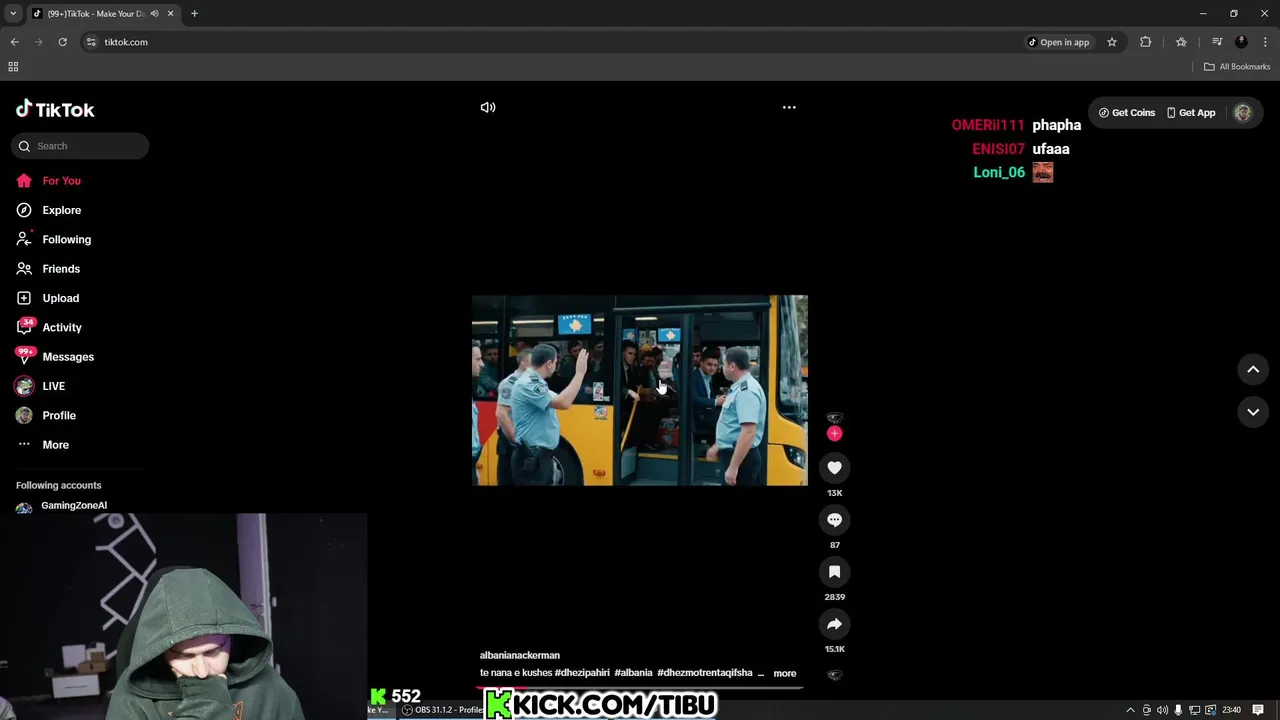Open the All Bookmarks folder
Viewport: 1280px width, 720px height.
[1237, 67]
